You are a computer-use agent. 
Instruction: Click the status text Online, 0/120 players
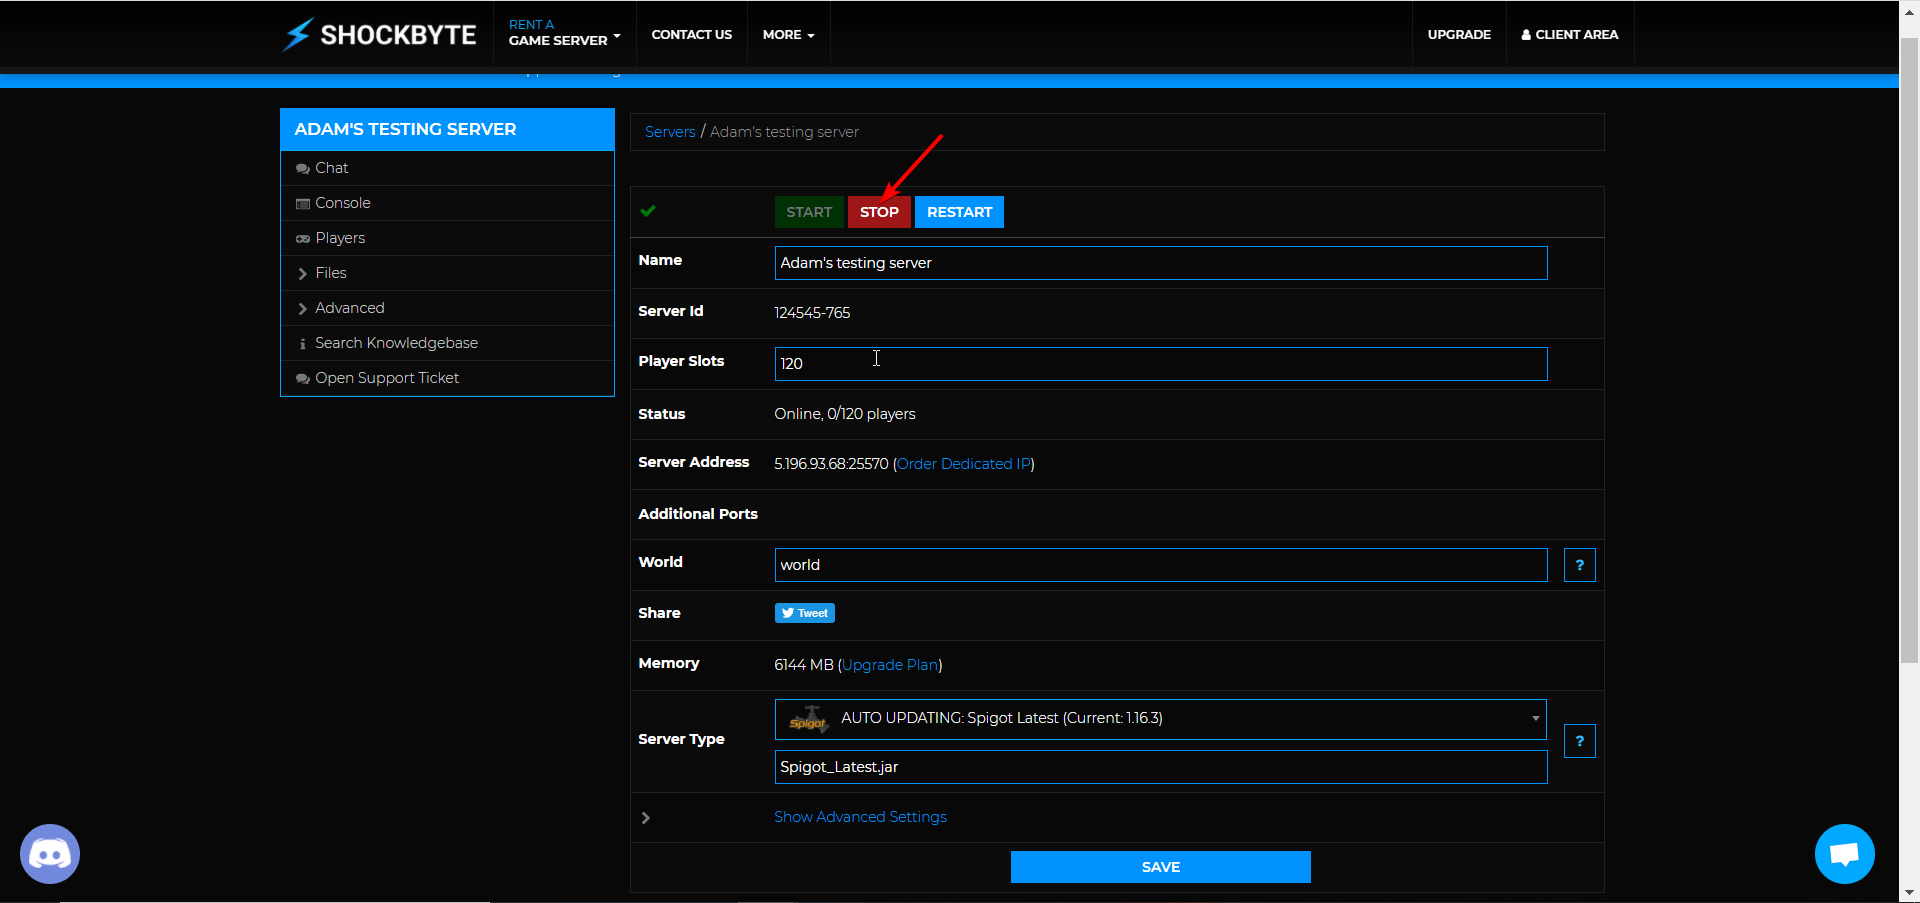pyautogui.click(x=845, y=414)
